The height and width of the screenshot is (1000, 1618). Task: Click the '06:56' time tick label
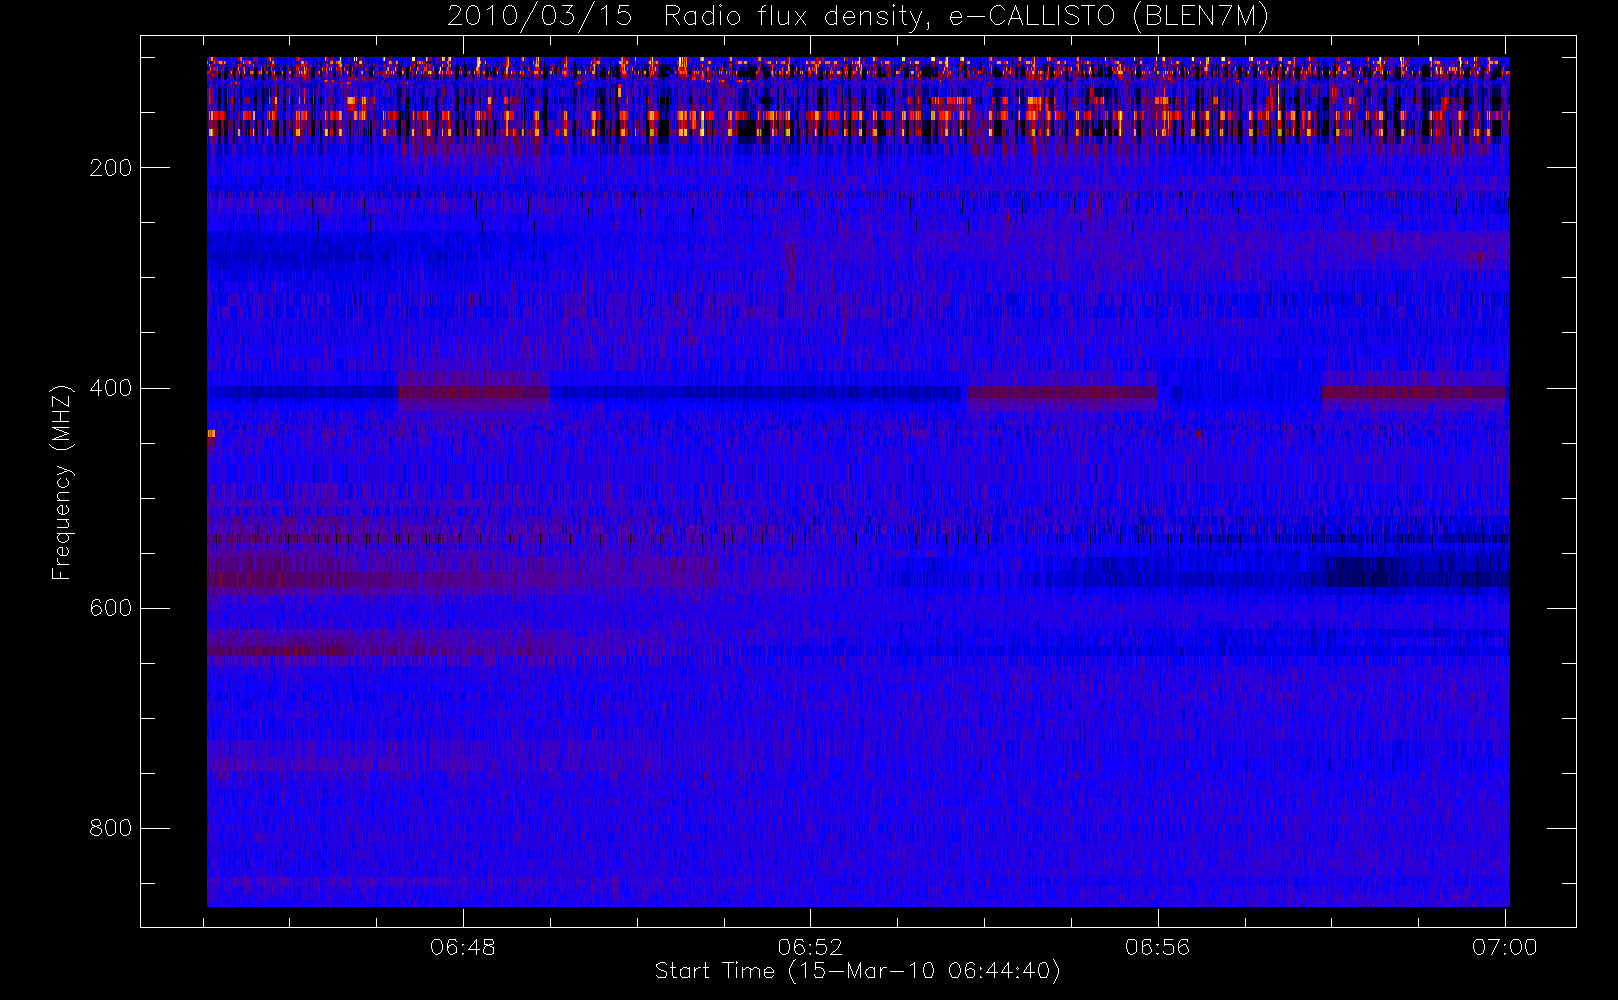[1157, 947]
